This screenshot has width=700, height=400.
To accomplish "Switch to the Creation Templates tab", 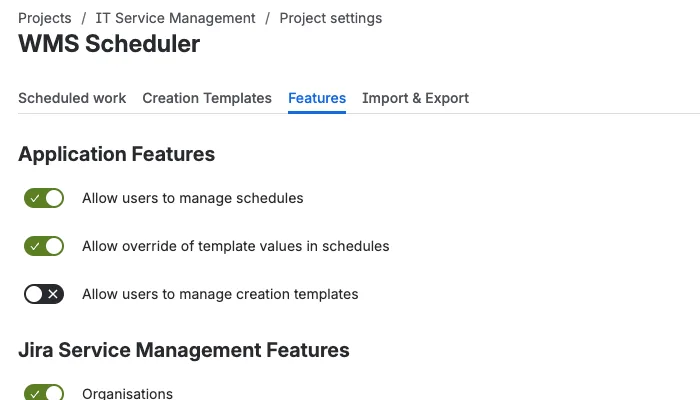I will click(207, 98).
